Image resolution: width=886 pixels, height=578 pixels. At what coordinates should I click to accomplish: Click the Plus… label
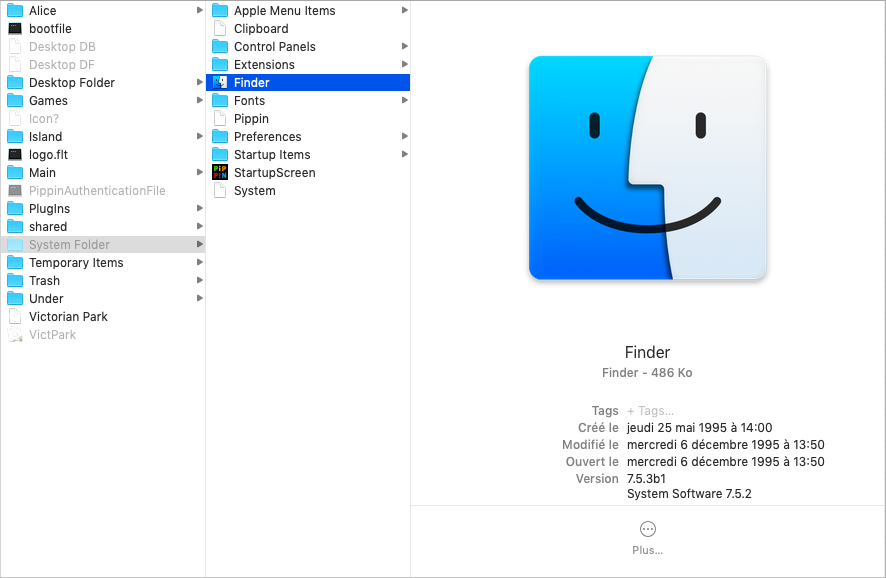click(x=648, y=550)
